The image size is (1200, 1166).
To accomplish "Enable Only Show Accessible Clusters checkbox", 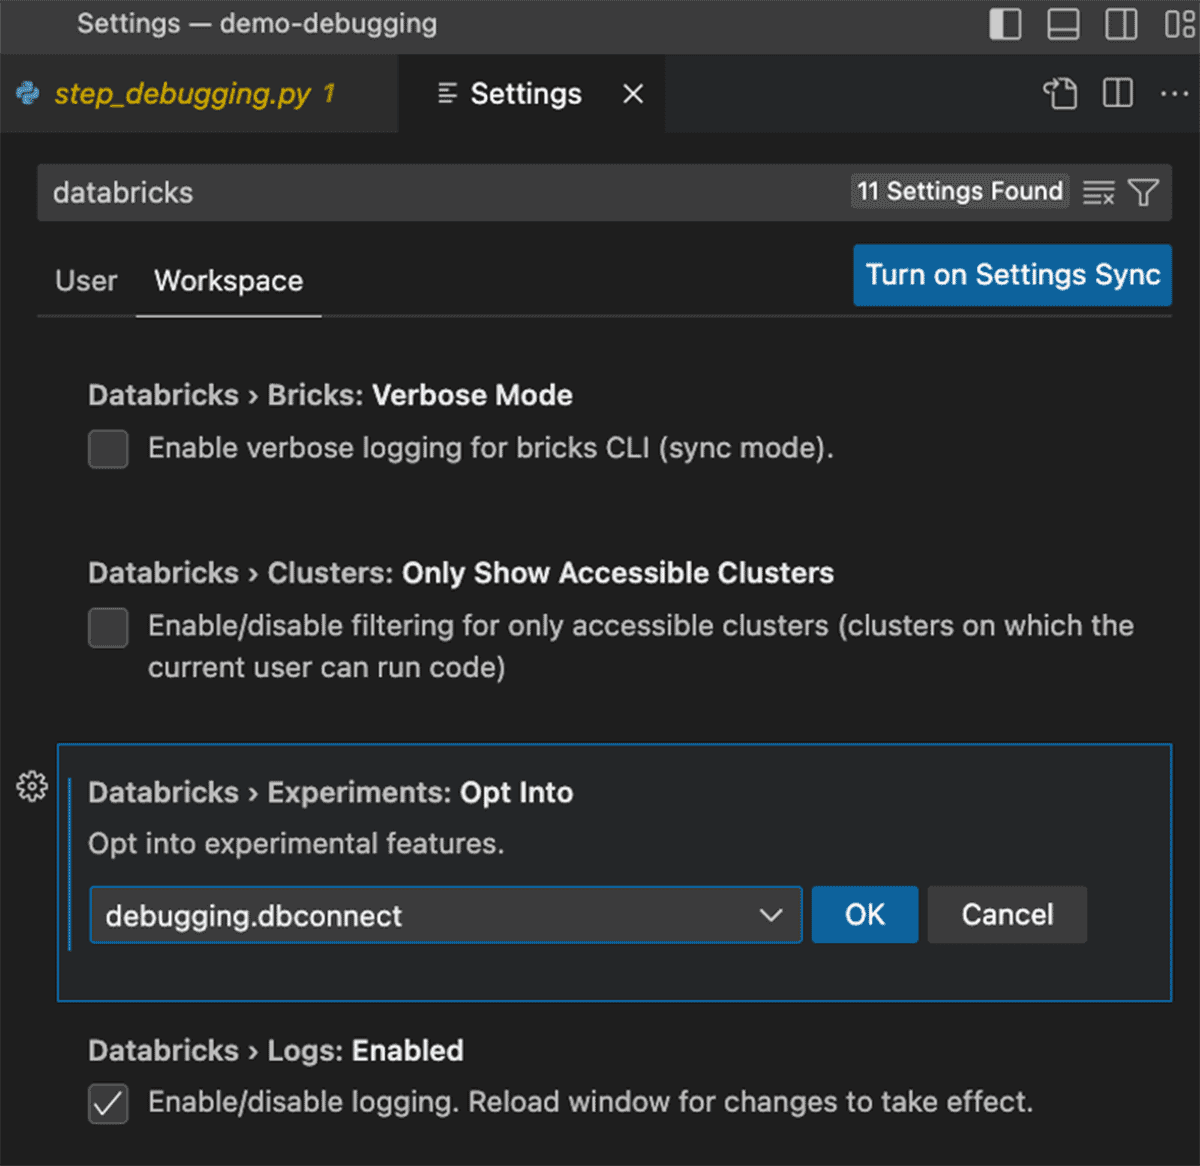I will pyautogui.click(x=108, y=628).
